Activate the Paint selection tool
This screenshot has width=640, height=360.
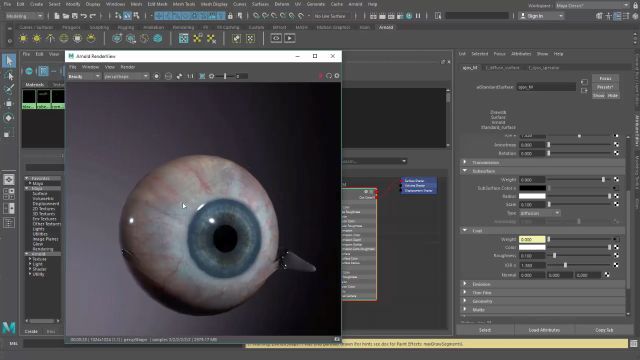(x=9, y=89)
